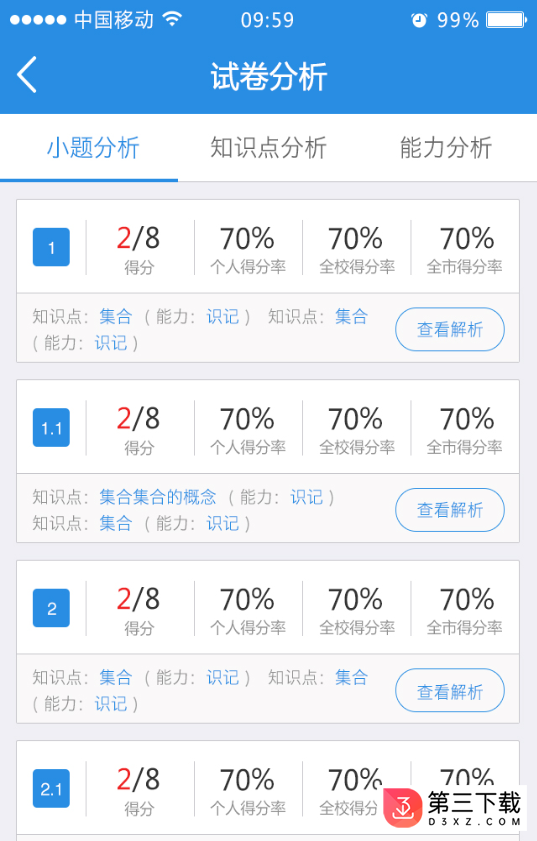Viewport: 537px width, 841px height.
Task: Tap the 第三下载 D3XZ.COM watermark logo
Action: tap(454, 807)
